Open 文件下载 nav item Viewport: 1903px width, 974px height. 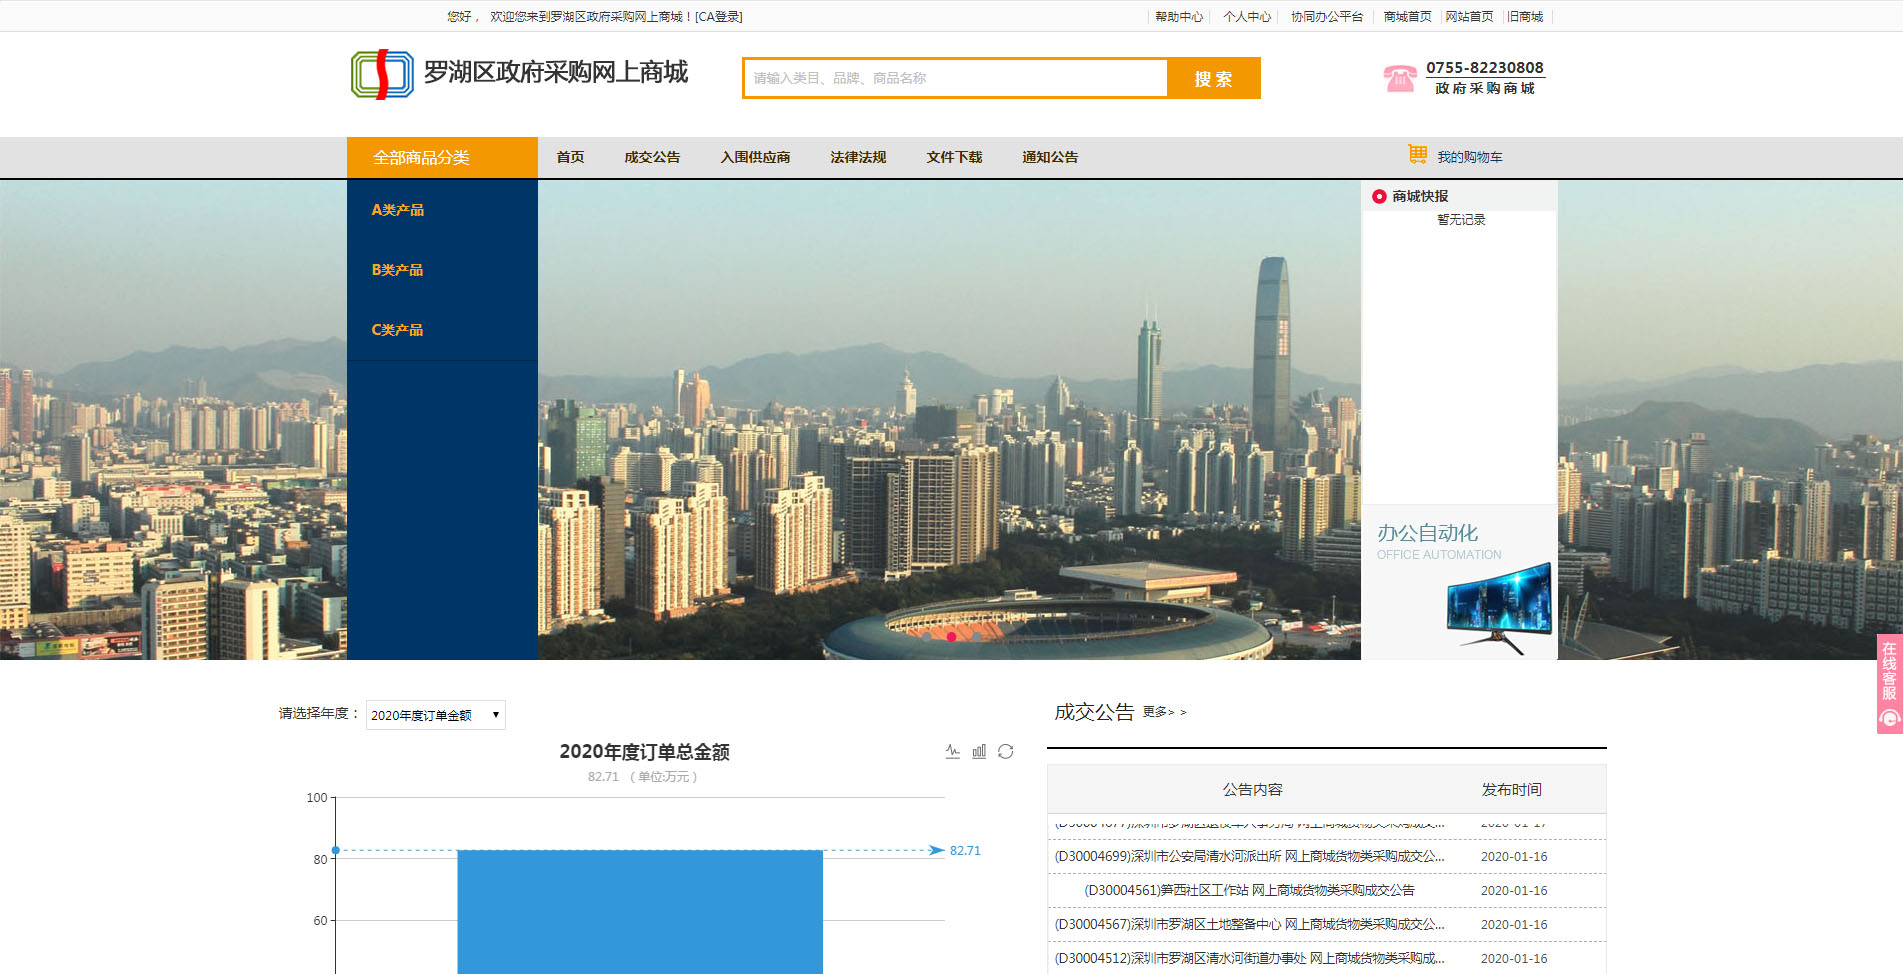point(954,157)
